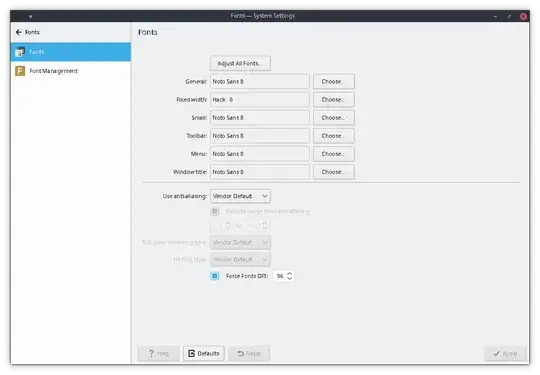This screenshot has width=540, height=375.
Task: Click the Help button
Action: pyautogui.click(x=159, y=353)
